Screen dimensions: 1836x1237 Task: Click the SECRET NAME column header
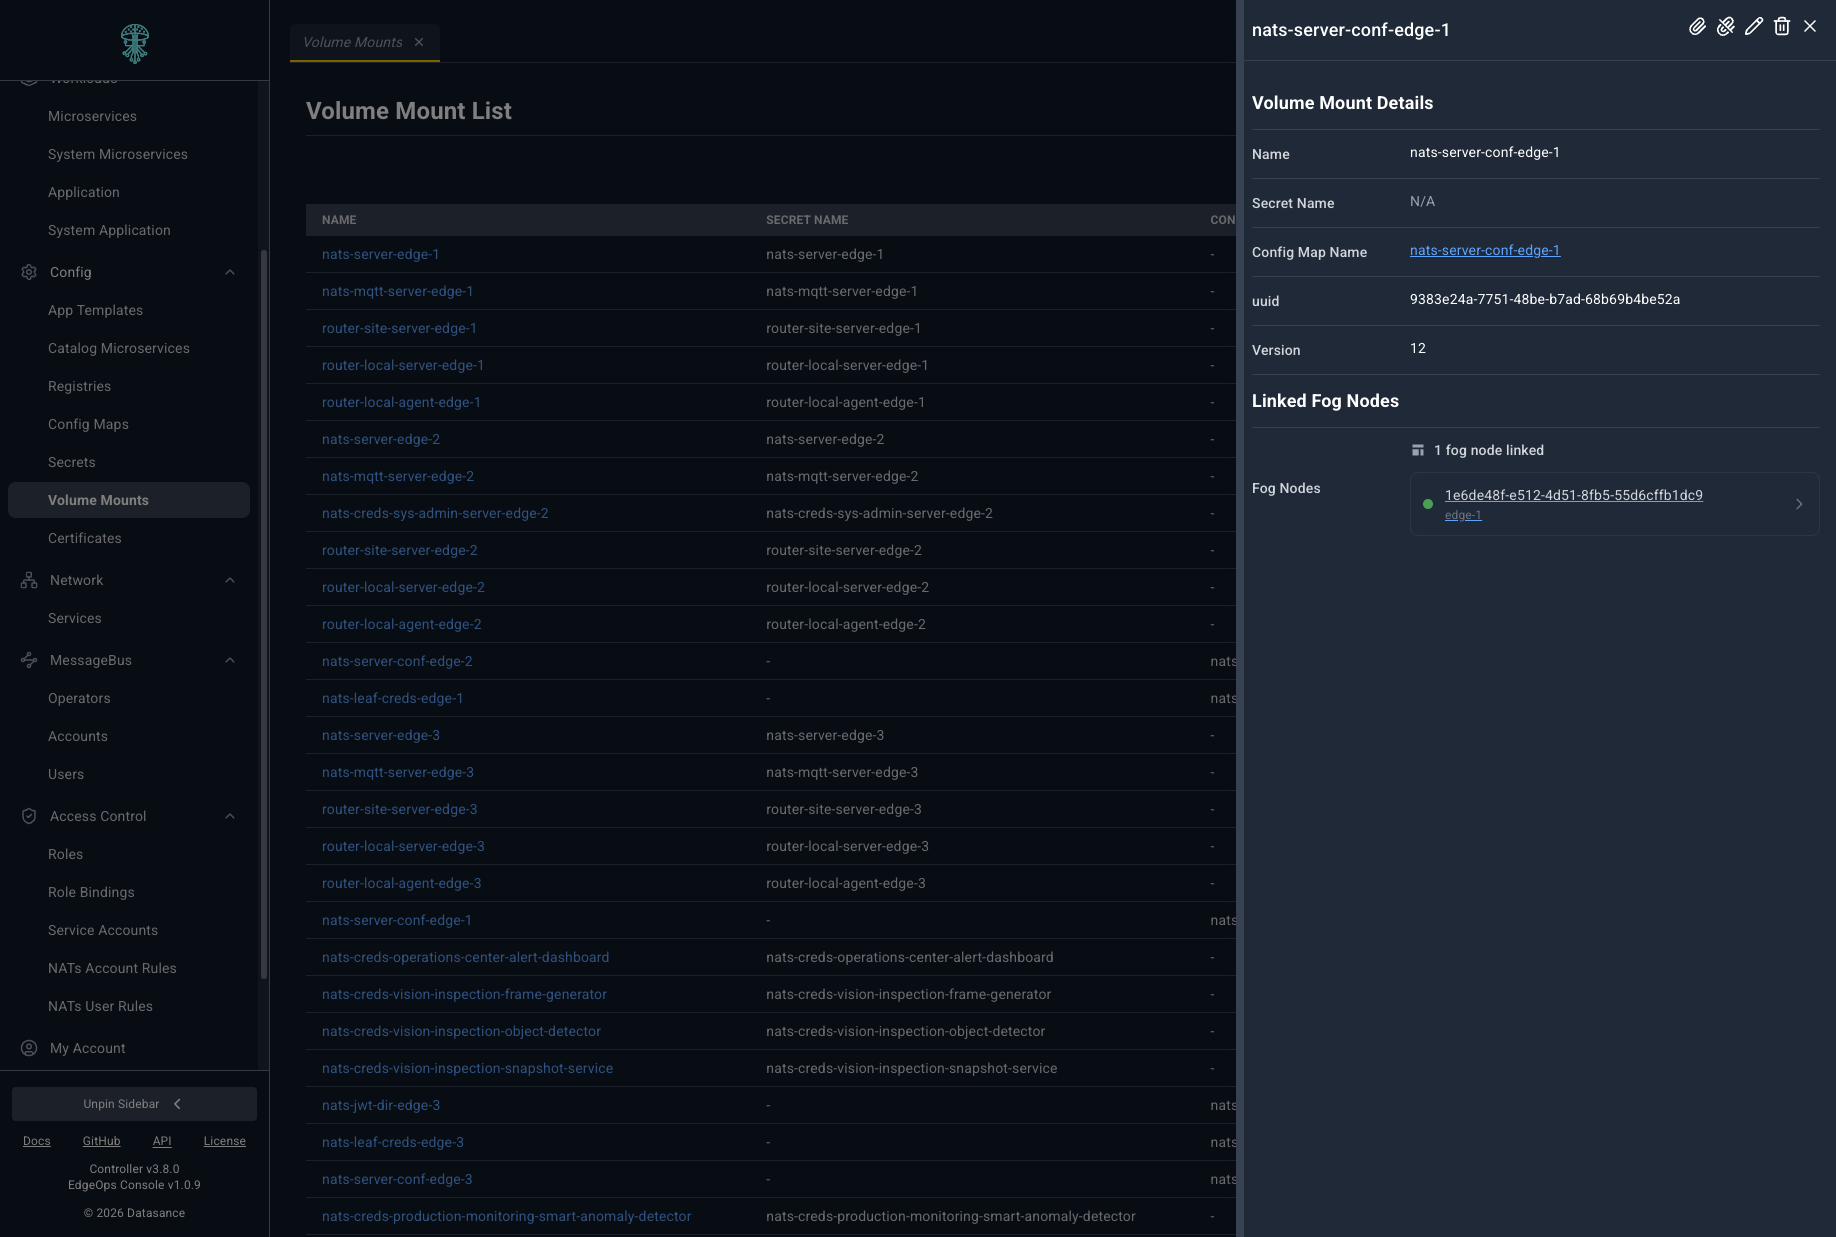point(807,220)
